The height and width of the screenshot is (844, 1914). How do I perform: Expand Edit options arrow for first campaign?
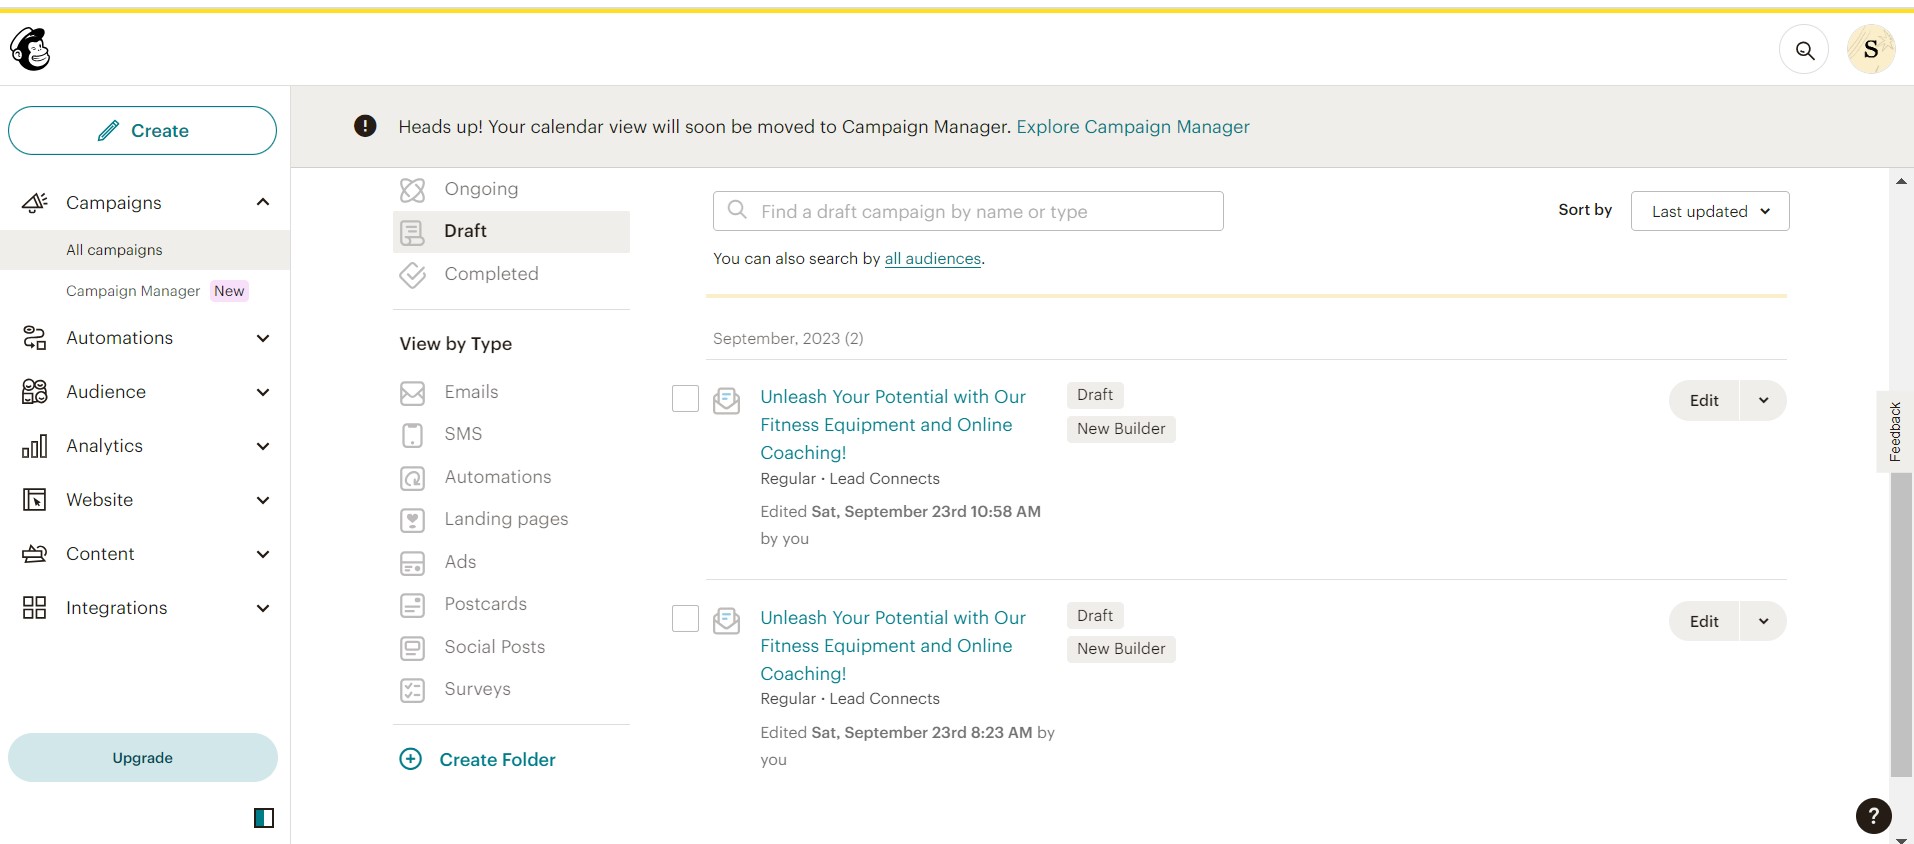coord(1763,401)
